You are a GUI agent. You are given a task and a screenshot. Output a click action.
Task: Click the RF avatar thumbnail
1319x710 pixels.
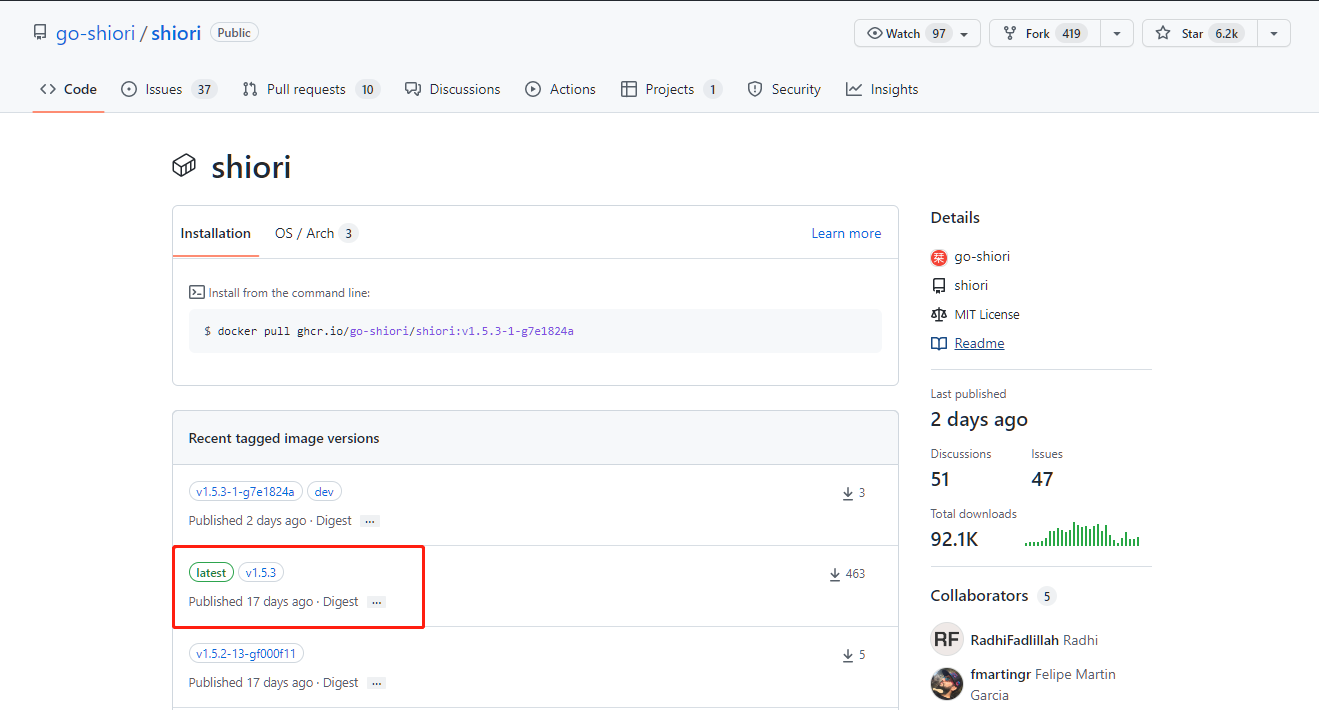pyautogui.click(x=946, y=639)
